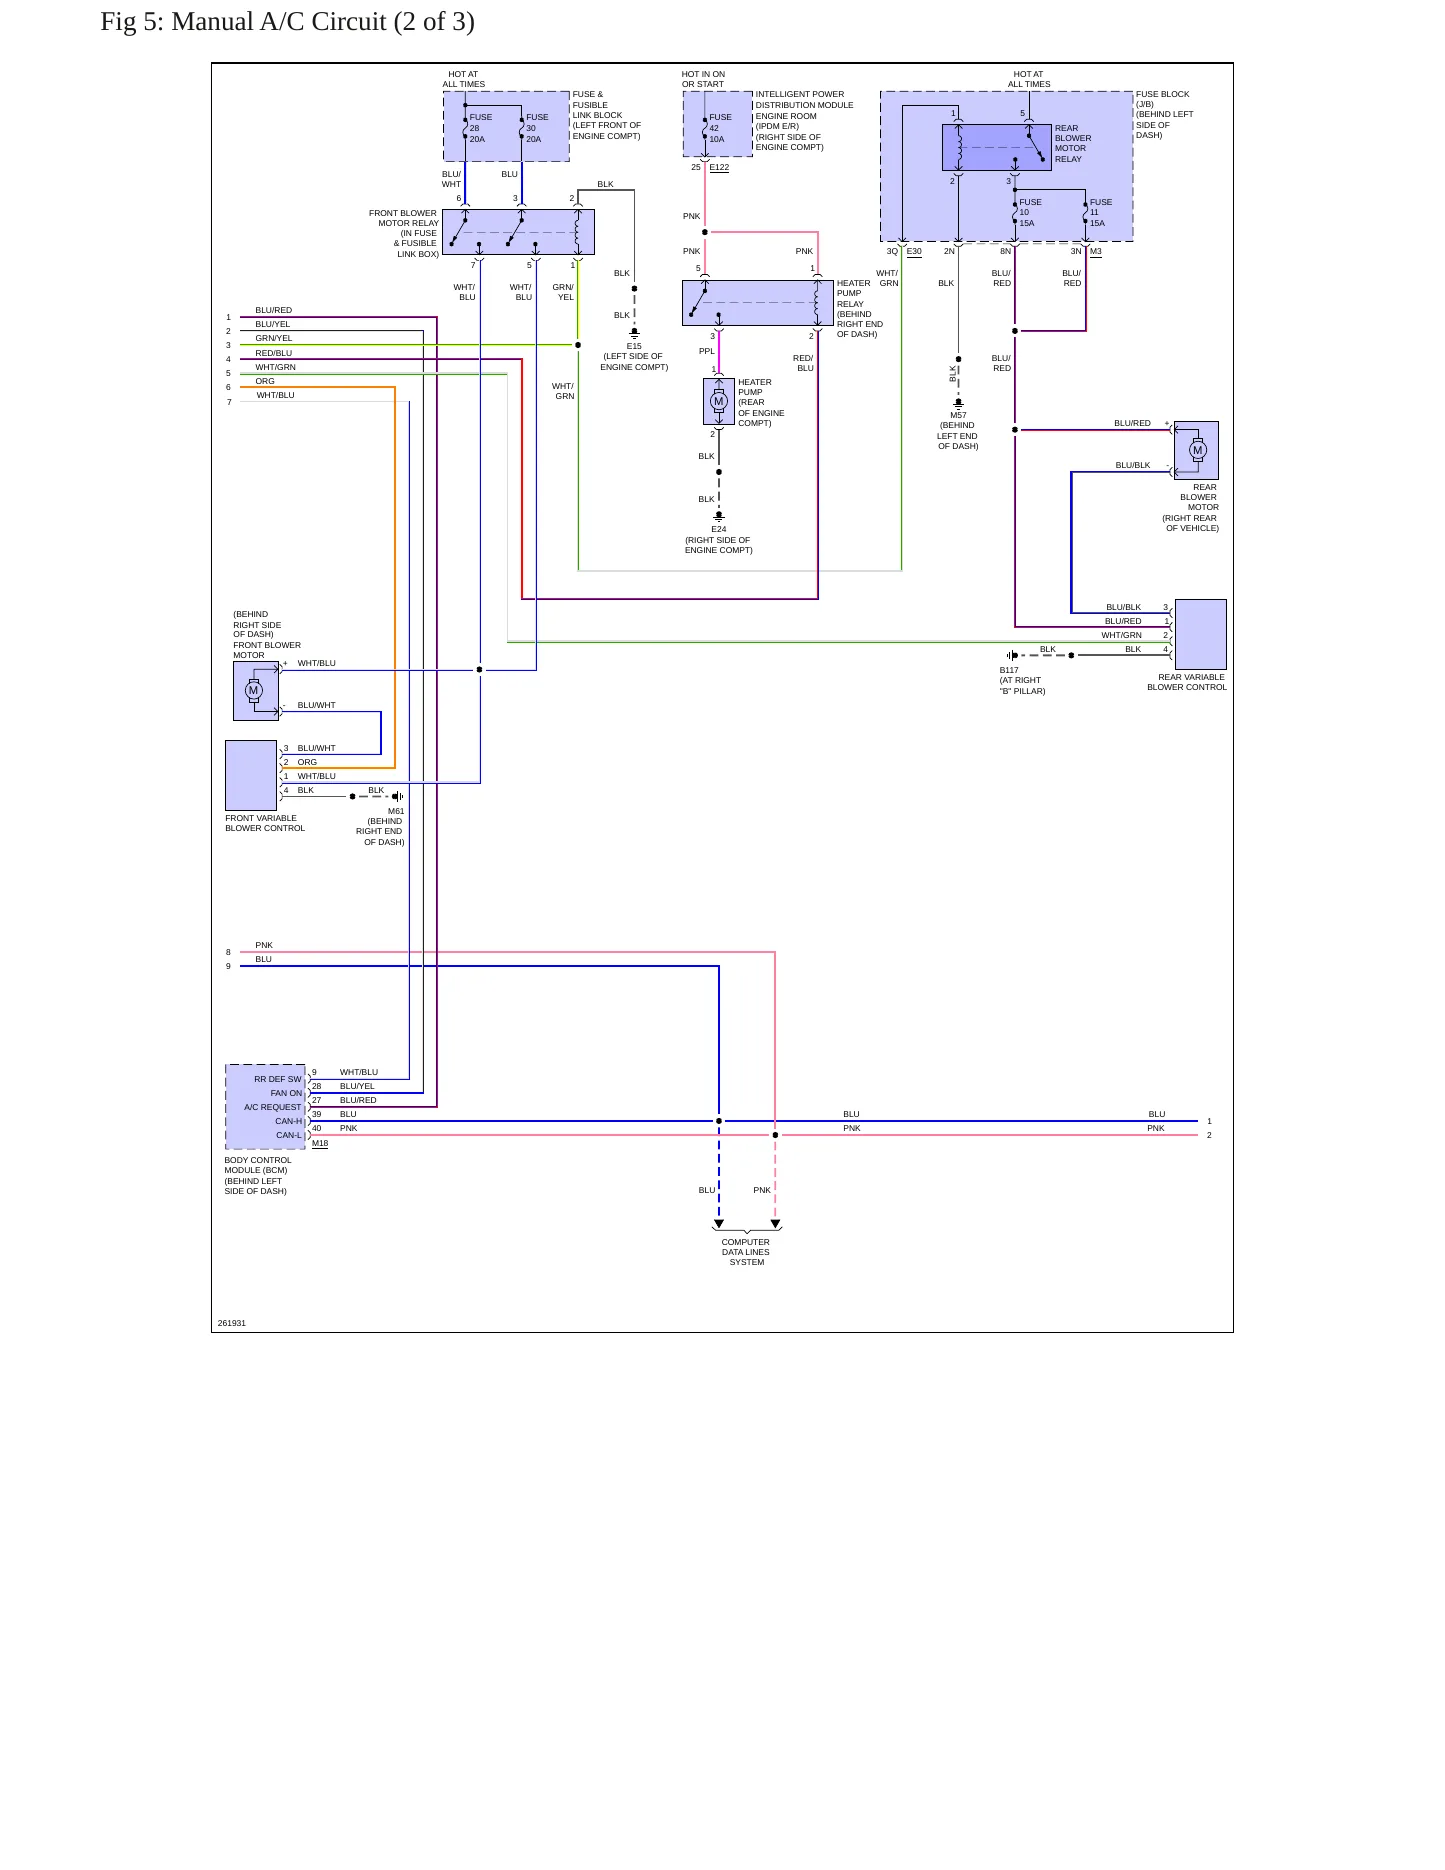Click the FUSE 30 20A label
The width and height of the screenshot is (1445, 1870).
point(537,128)
